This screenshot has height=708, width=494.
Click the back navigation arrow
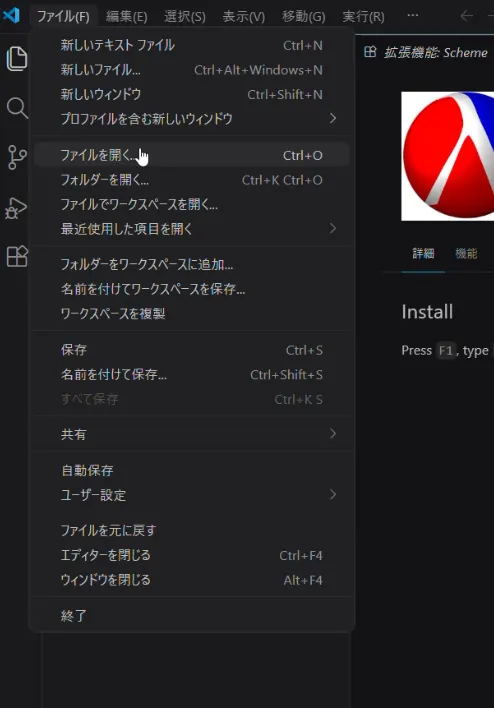[466, 16]
